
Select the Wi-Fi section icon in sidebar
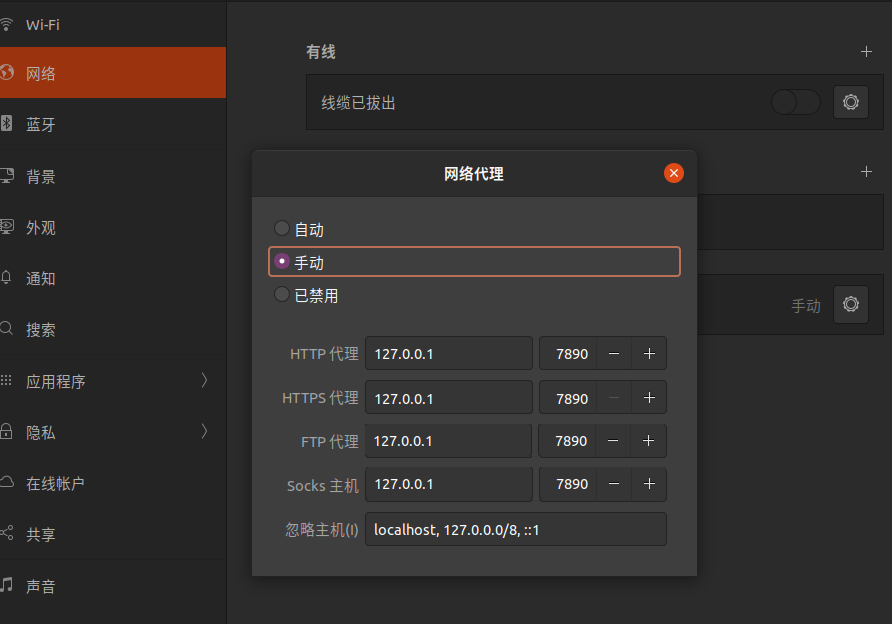click(14, 24)
